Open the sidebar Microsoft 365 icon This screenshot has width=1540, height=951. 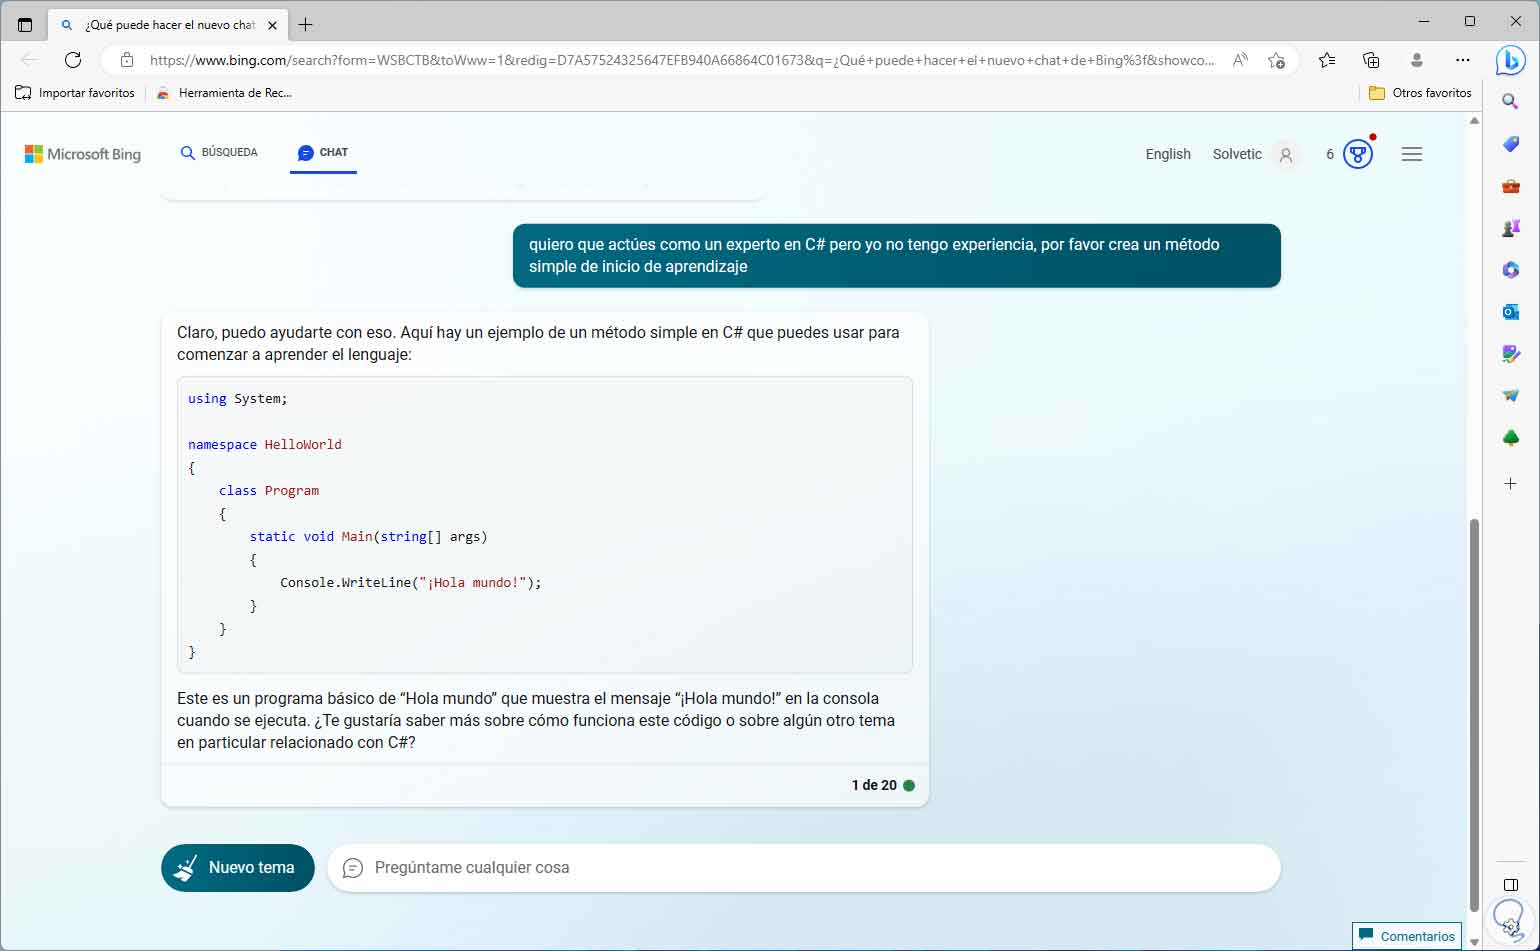tap(1511, 270)
